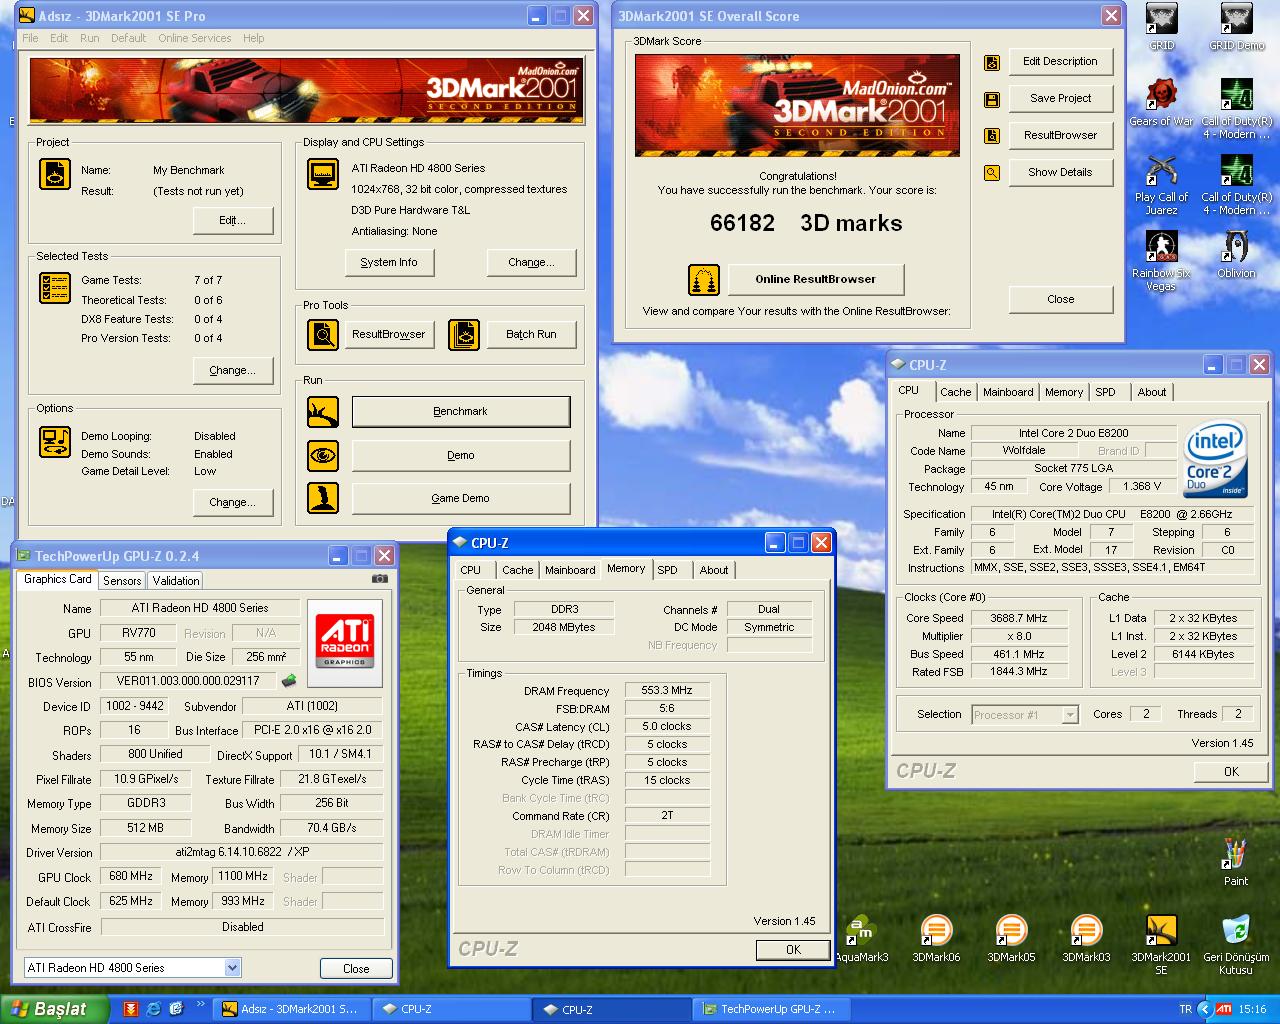
Task: Click the TR language indicator in the tray
Action: point(1185,1009)
